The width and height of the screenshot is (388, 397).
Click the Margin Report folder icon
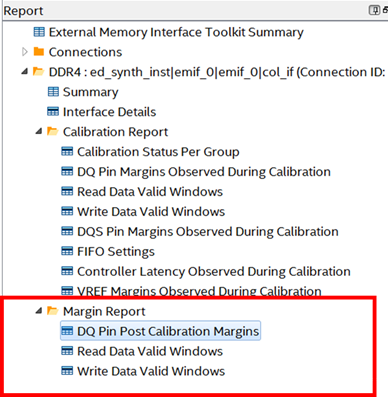click(x=53, y=311)
